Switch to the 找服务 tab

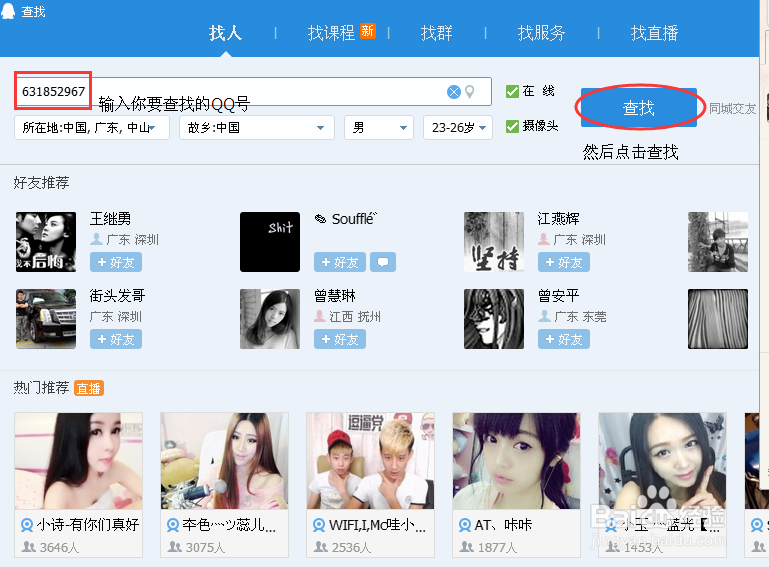click(541, 33)
